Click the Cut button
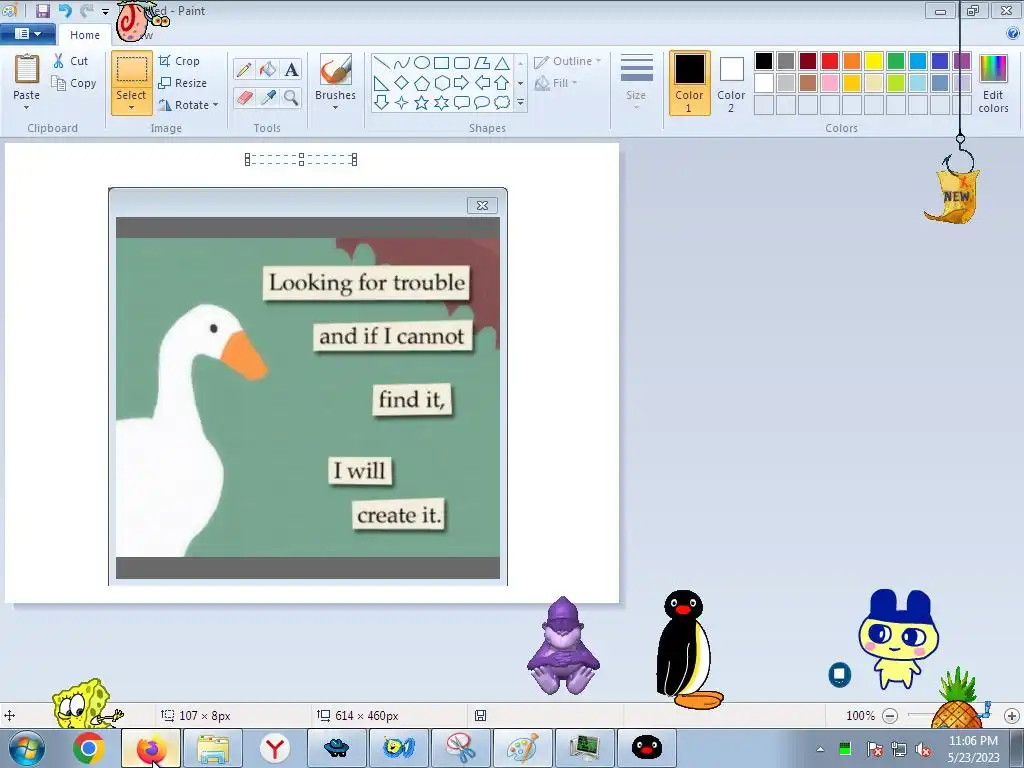This screenshot has height=768, width=1024. pyautogui.click(x=71, y=61)
